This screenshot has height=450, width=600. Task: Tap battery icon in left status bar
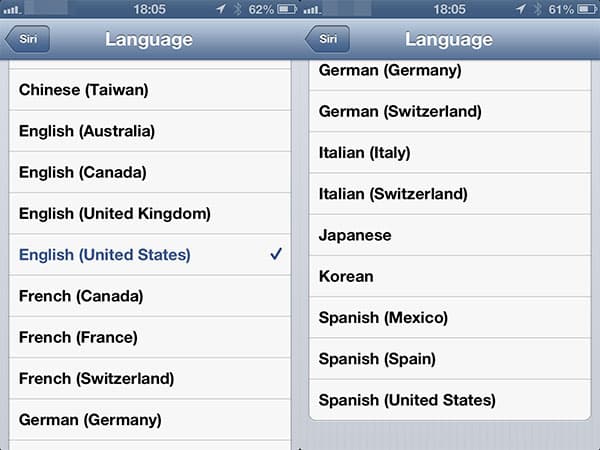coord(287,9)
